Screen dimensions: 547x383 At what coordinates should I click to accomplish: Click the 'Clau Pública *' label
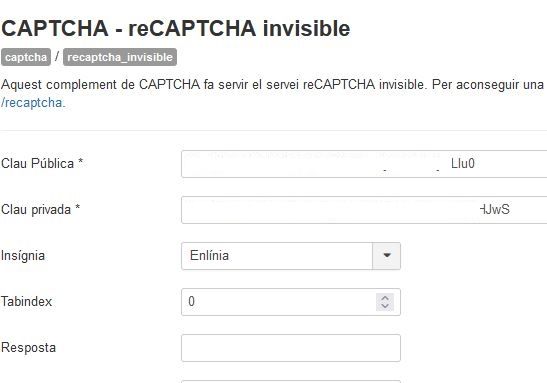(42, 163)
